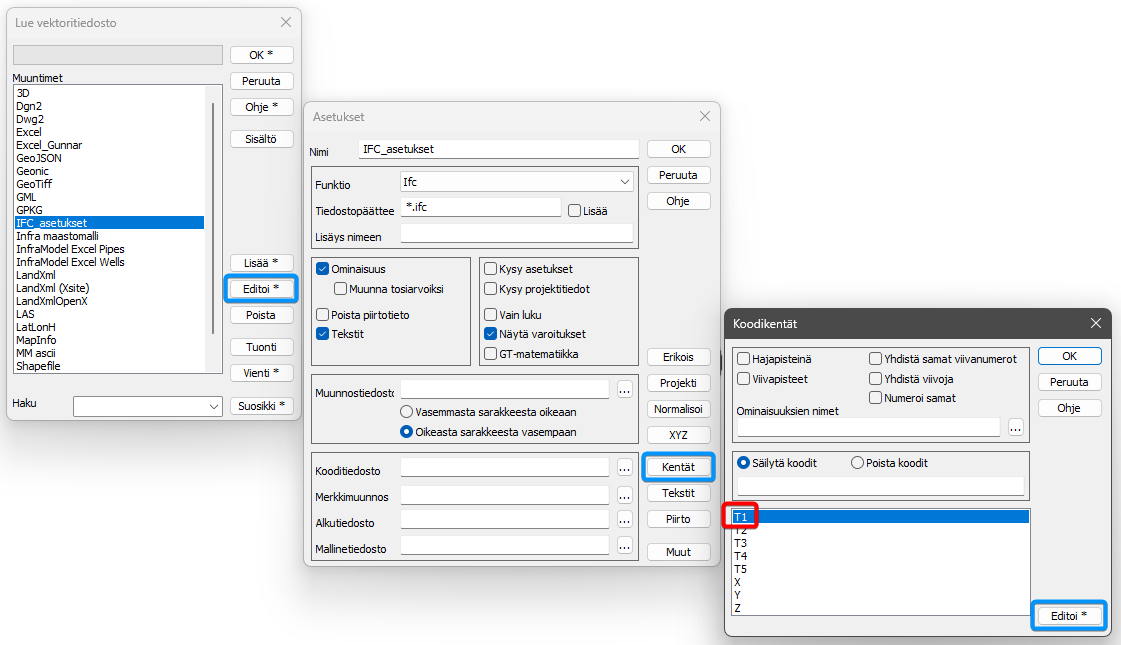Screen dimensions: 1121x645
Task: Click the Muuntimet list scrollbar
Action: click(x=212, y=220)
